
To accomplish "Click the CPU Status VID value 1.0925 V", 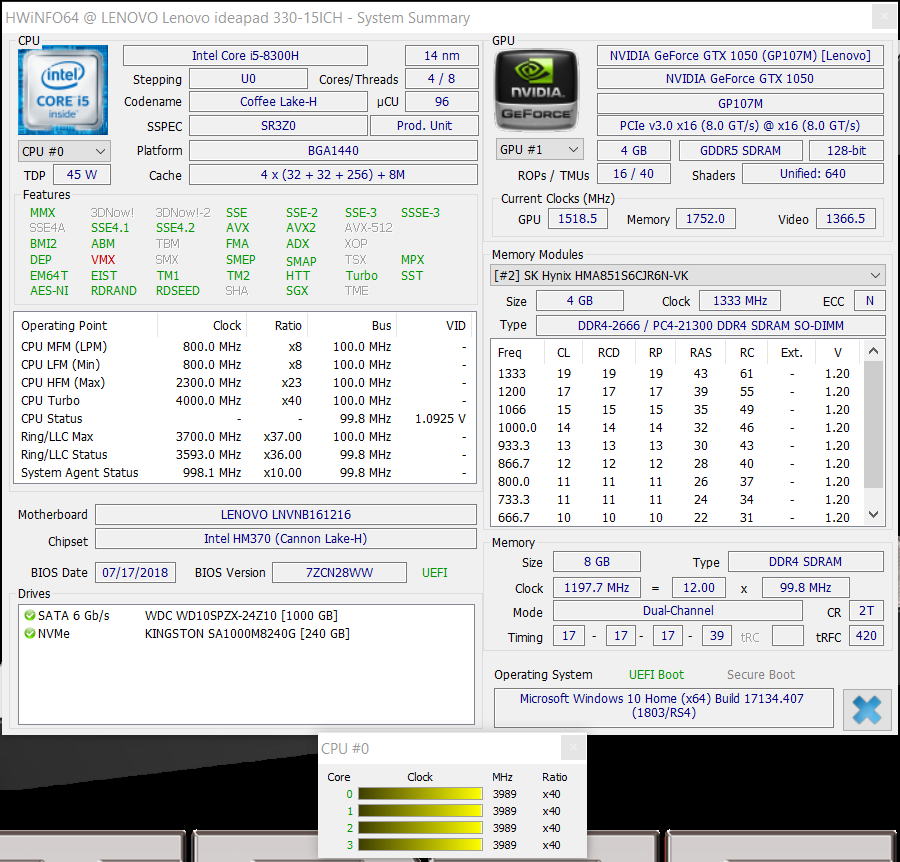I will tap(440, 419).
